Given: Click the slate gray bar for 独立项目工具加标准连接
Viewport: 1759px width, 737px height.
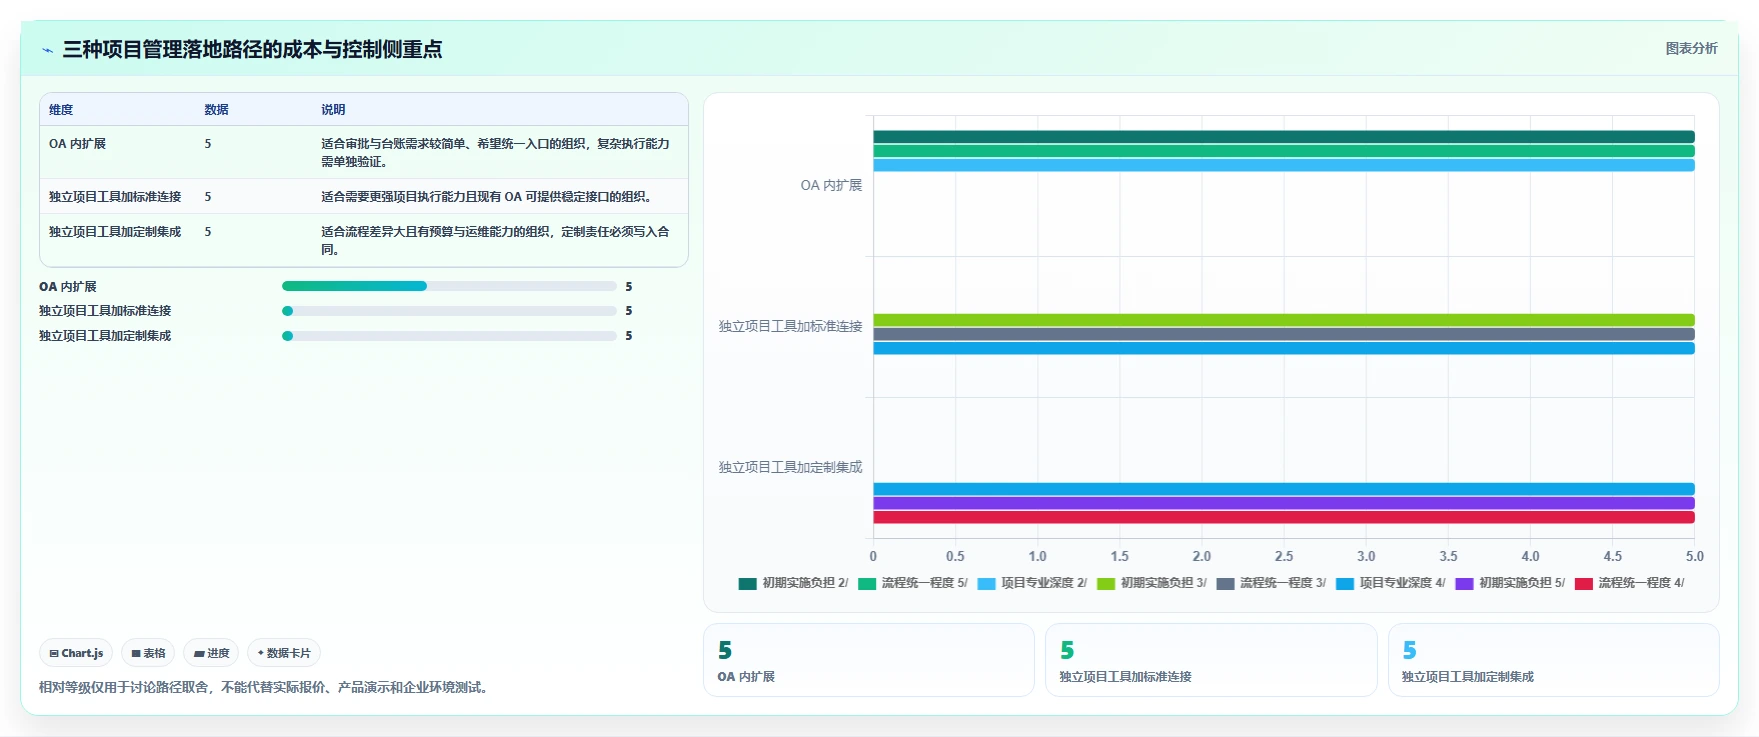Looking at the screenshot, I should click(x=1284, y=334).
